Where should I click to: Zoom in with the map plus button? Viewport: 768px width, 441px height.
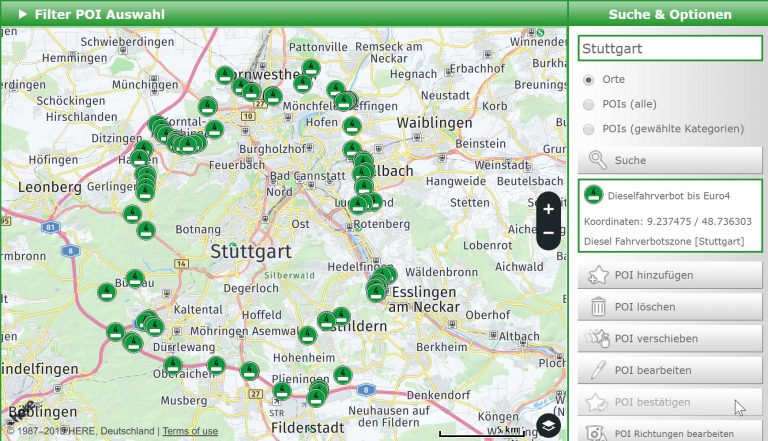(549, 209)
